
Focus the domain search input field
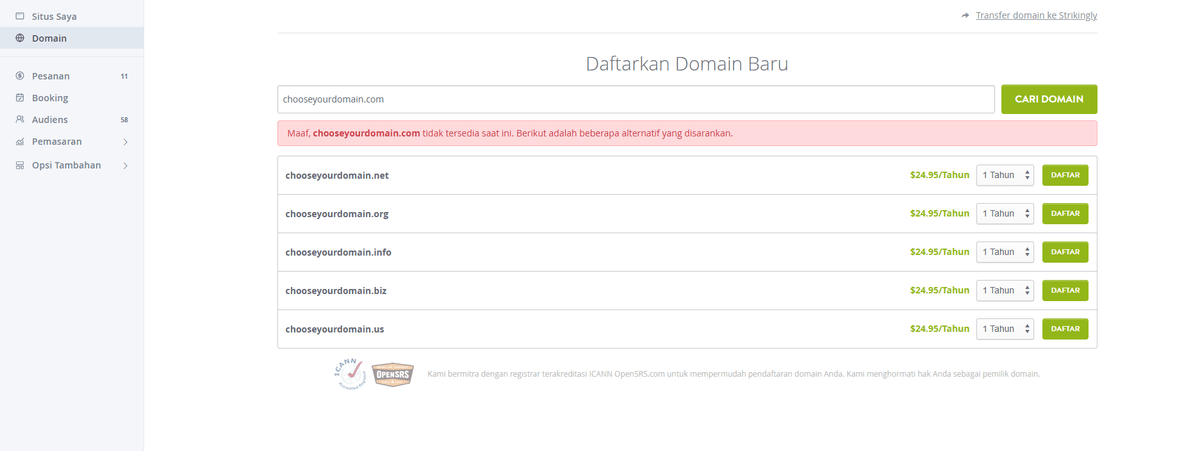pyautogui.click(x=636, y=99)
